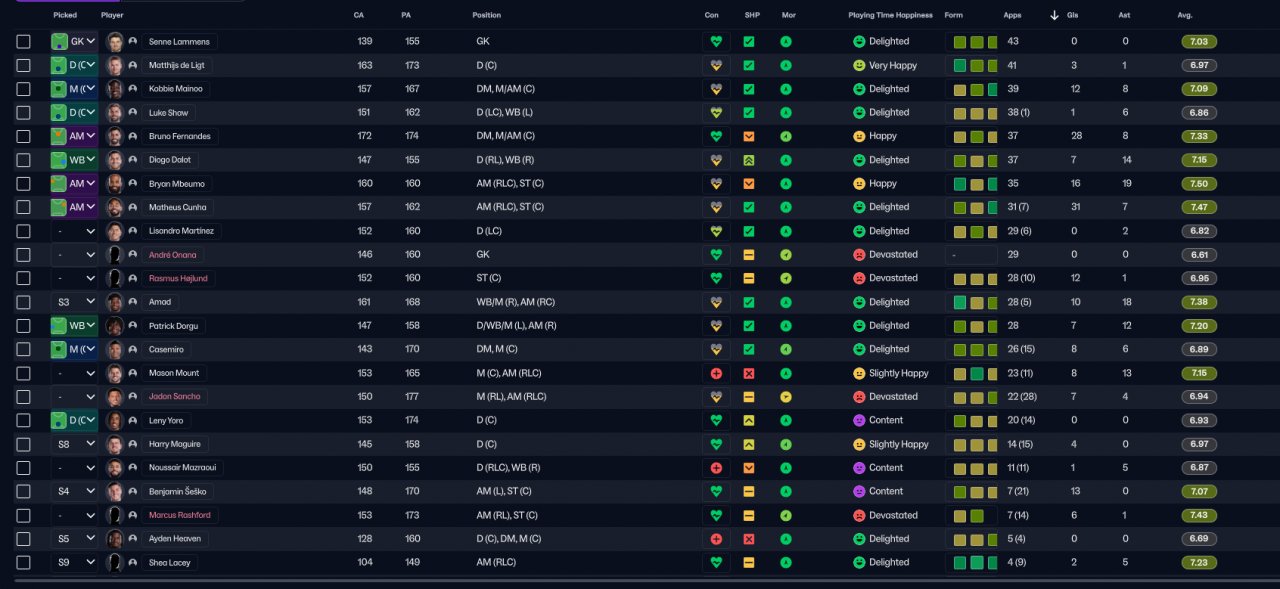This screenshot has width=1280, height=589.
Task: Tick the checkbox for Shea Lacey
Action: [24, 563]
